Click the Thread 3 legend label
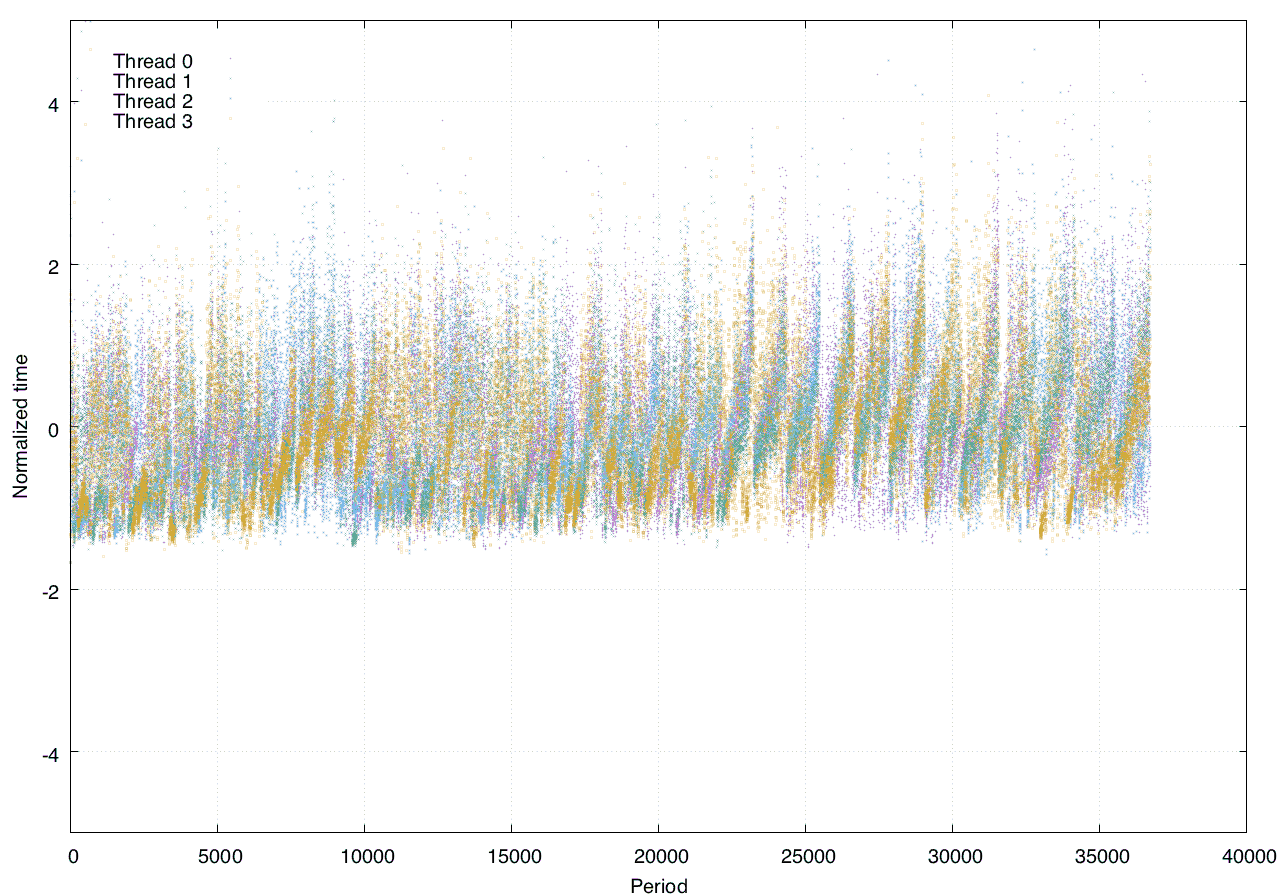This screenshot has height=896, width=1280. 153,121
